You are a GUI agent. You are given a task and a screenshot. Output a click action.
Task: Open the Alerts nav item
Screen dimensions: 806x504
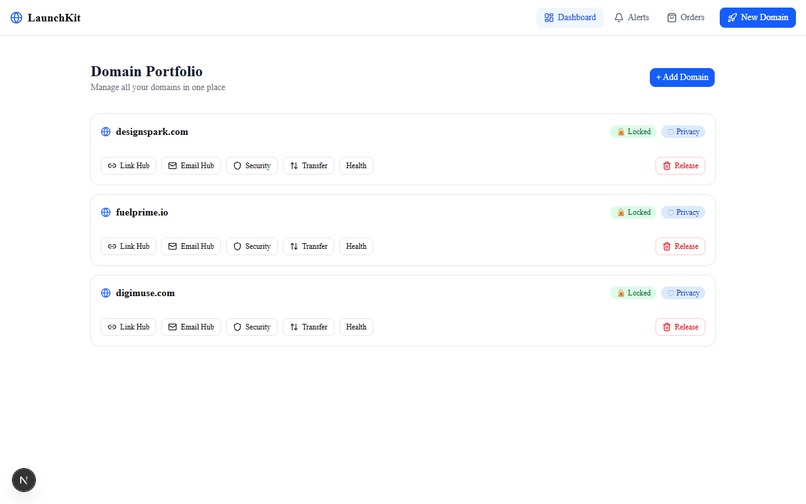632,17
